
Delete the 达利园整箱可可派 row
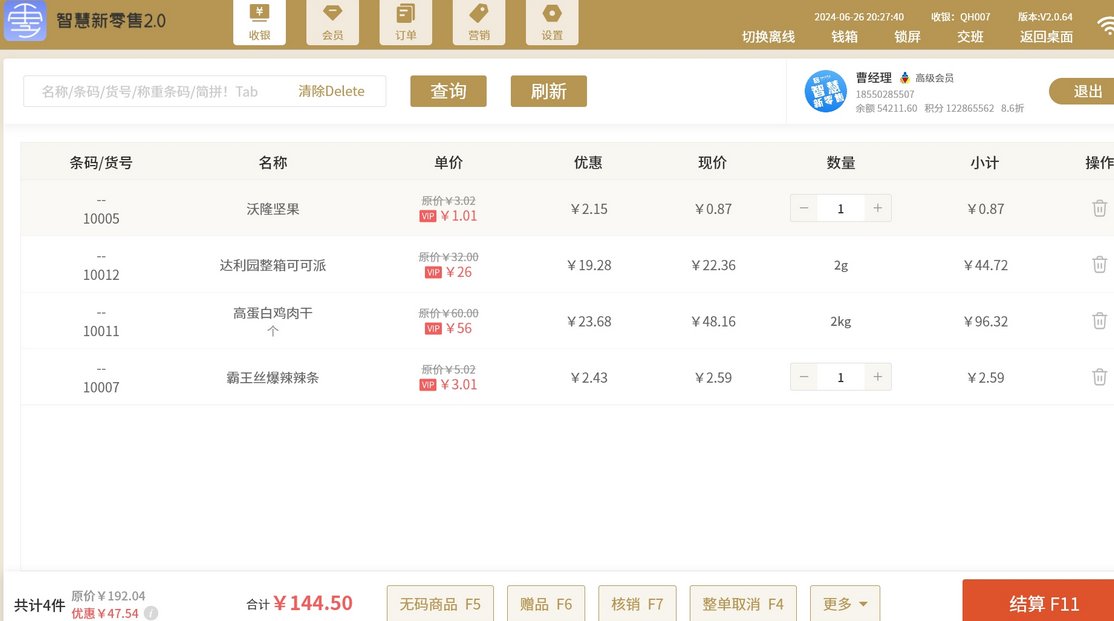(x=1099, y=264)
